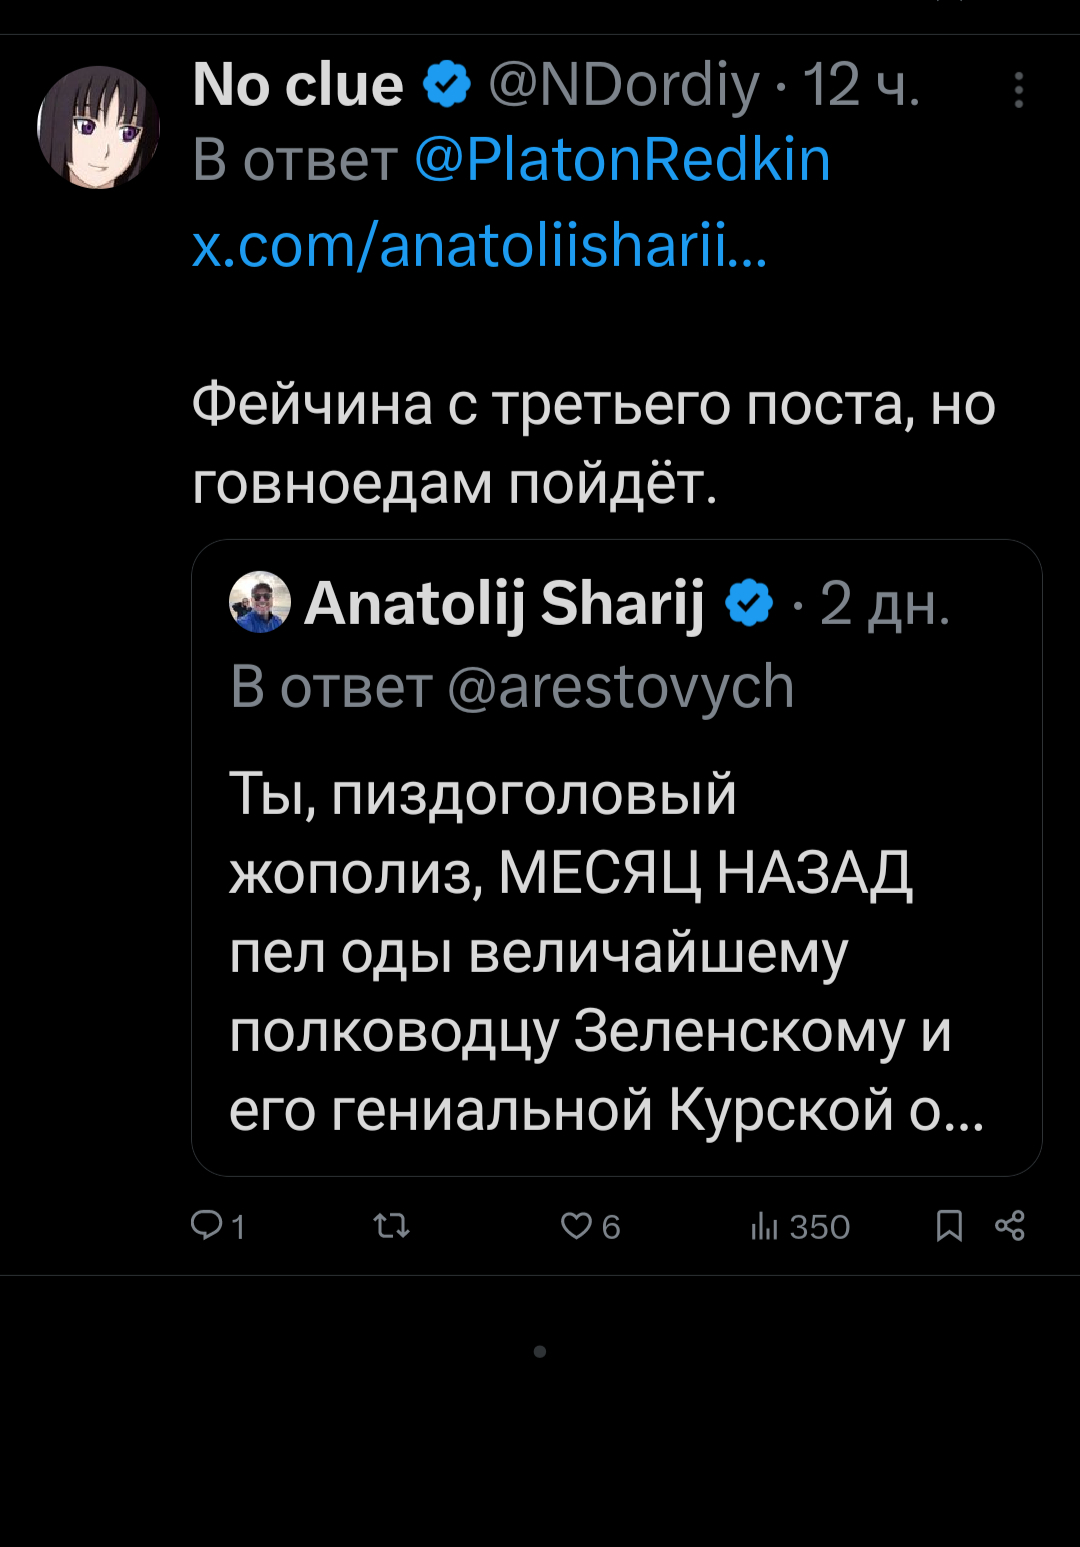
Task: Open the @PlatonRedkin mention link
Action: (x=622, y=160)
